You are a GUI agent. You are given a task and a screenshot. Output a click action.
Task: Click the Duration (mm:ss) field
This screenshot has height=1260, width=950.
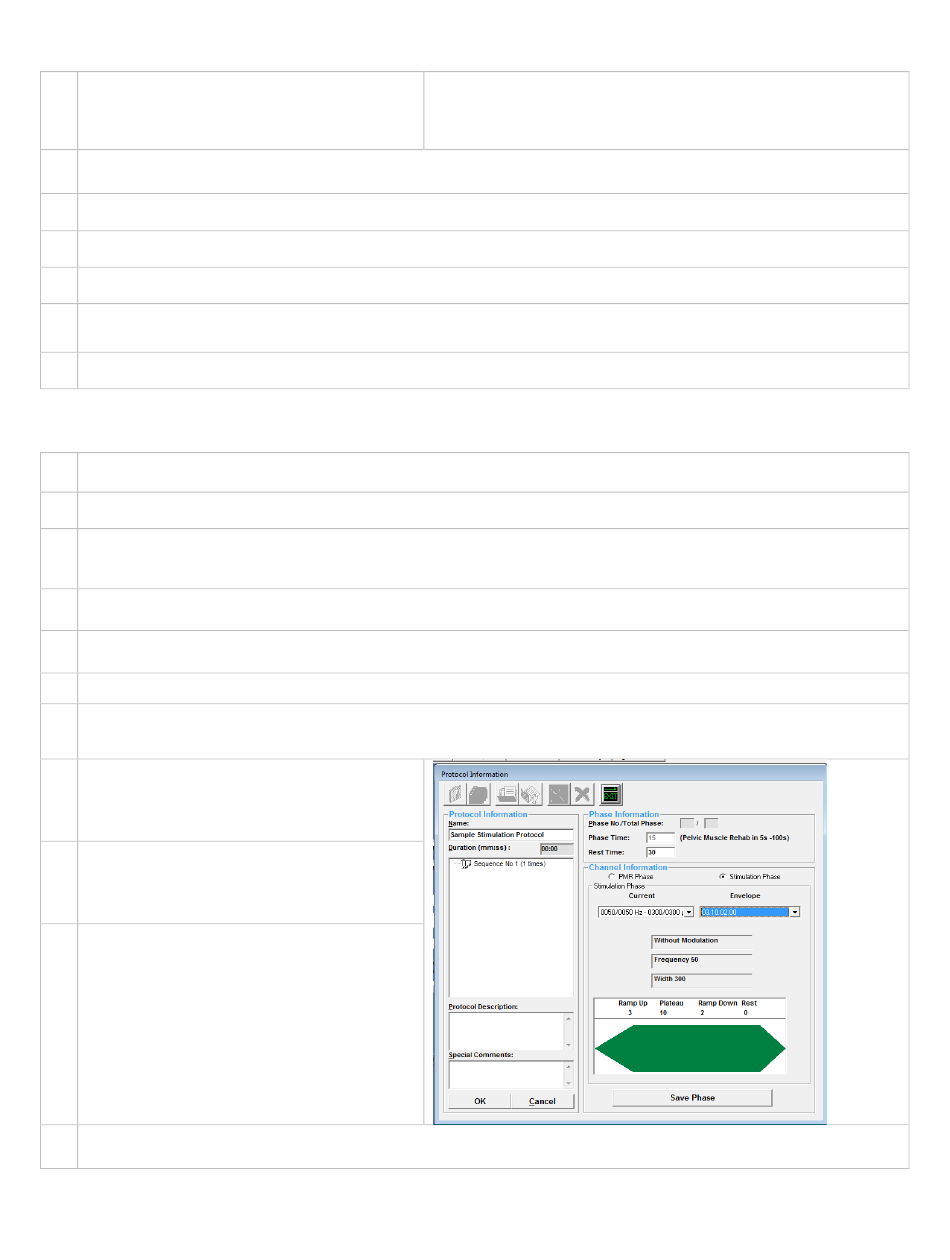click(556, 847)
